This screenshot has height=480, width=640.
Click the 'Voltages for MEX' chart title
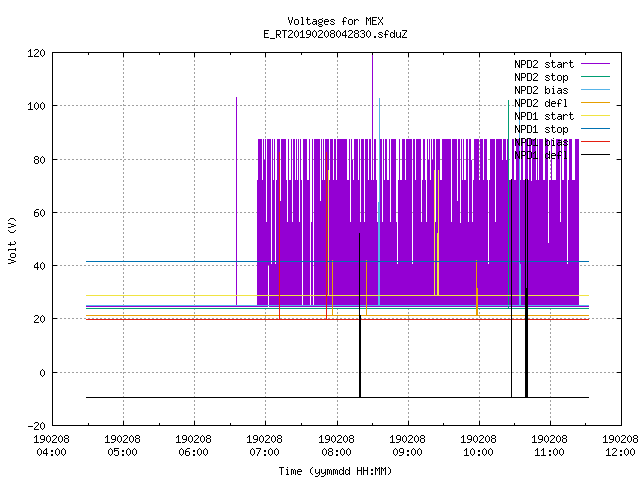(335, 21)
